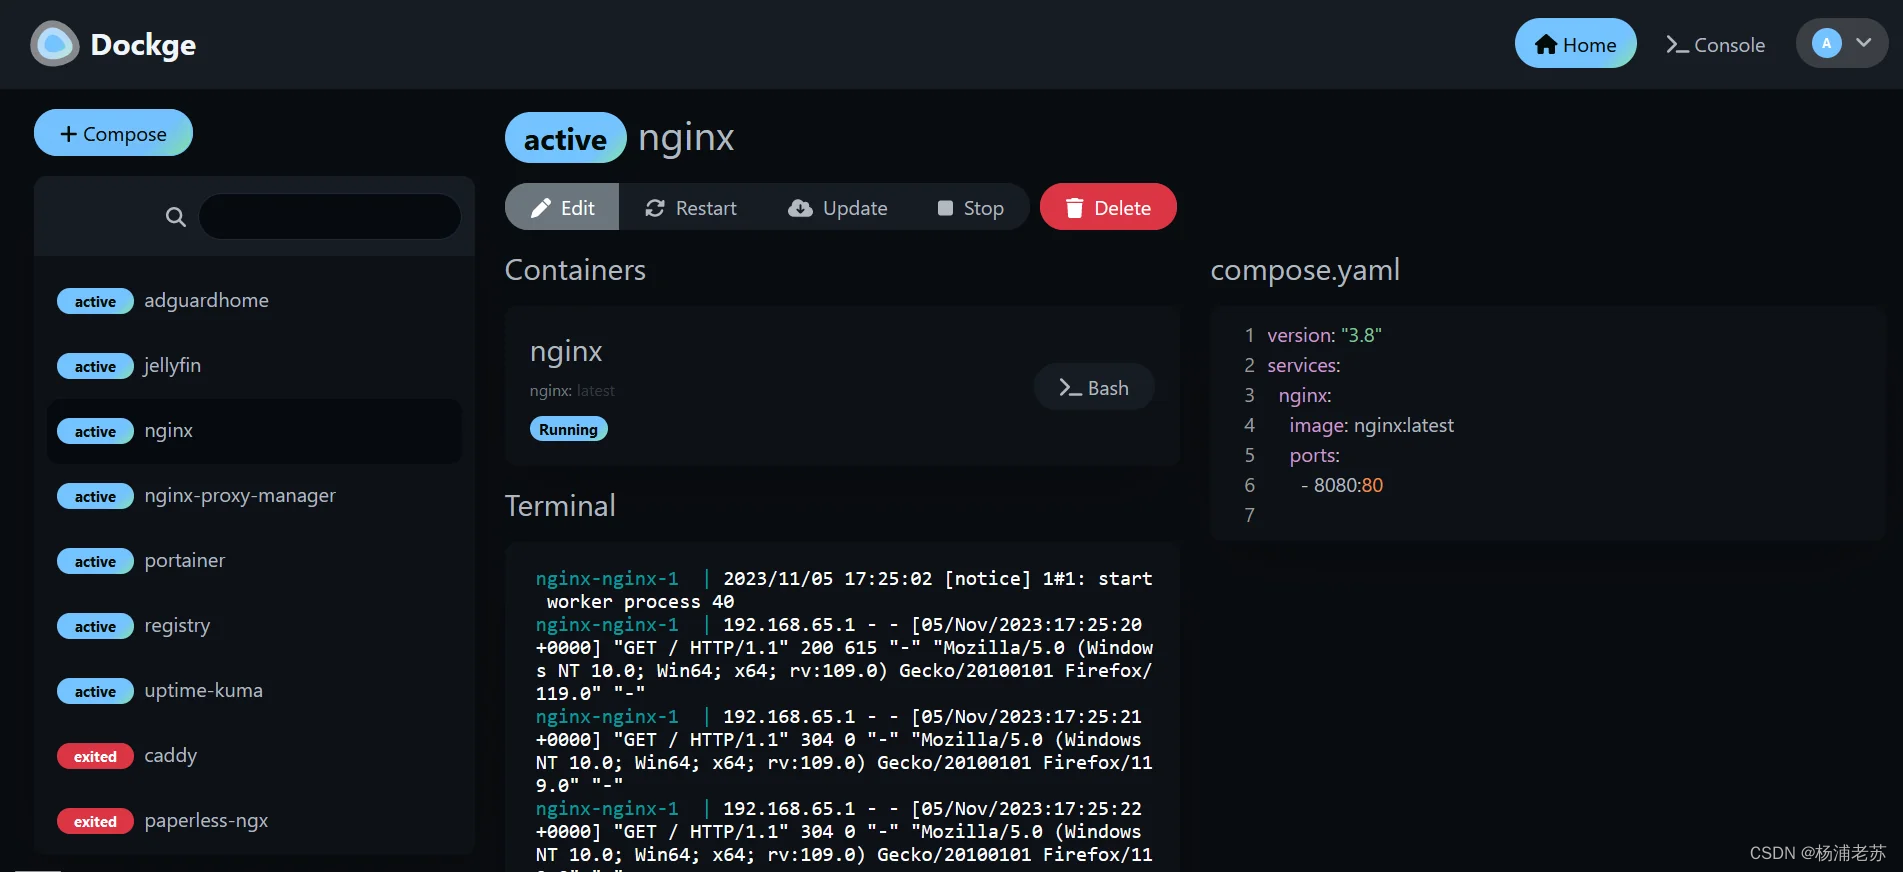Click the 'start worker process 40' log line
Viewport: 1903px width, 872px height.
[x=844, y=590]
